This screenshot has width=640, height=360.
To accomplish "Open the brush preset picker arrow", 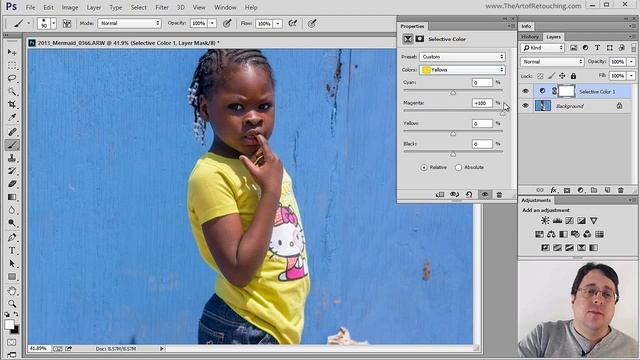I will (53, 24).
